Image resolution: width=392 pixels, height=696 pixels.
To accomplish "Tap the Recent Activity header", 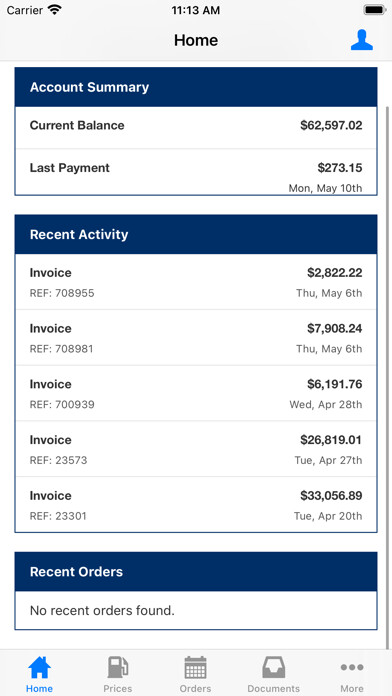I will 196,234.
